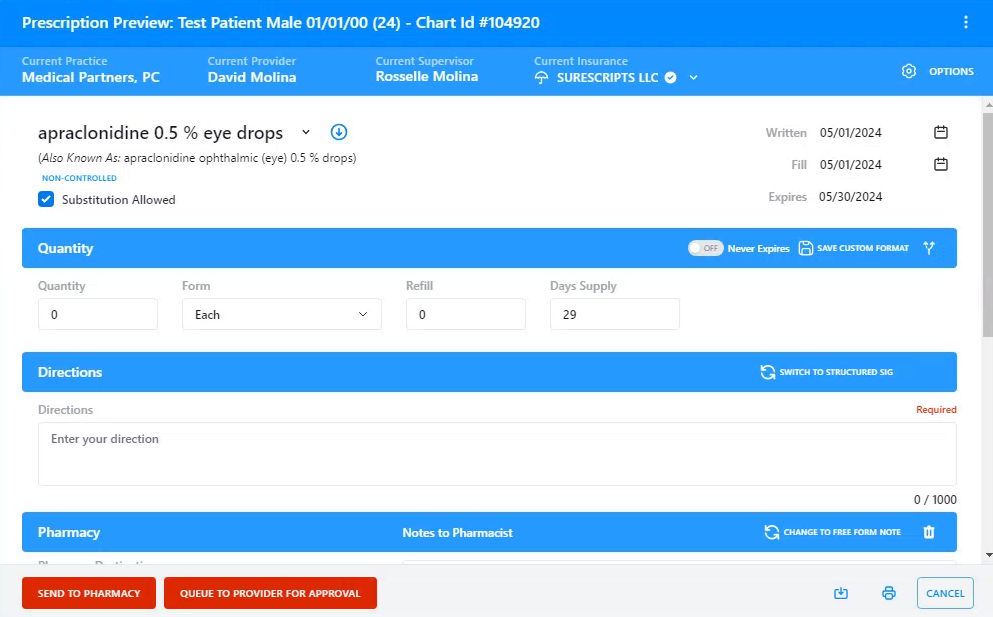Click SWITCH TO STRUCTURED SIG button
The image size is (993, 617).
pyautogui.click(x=827, y=372)
